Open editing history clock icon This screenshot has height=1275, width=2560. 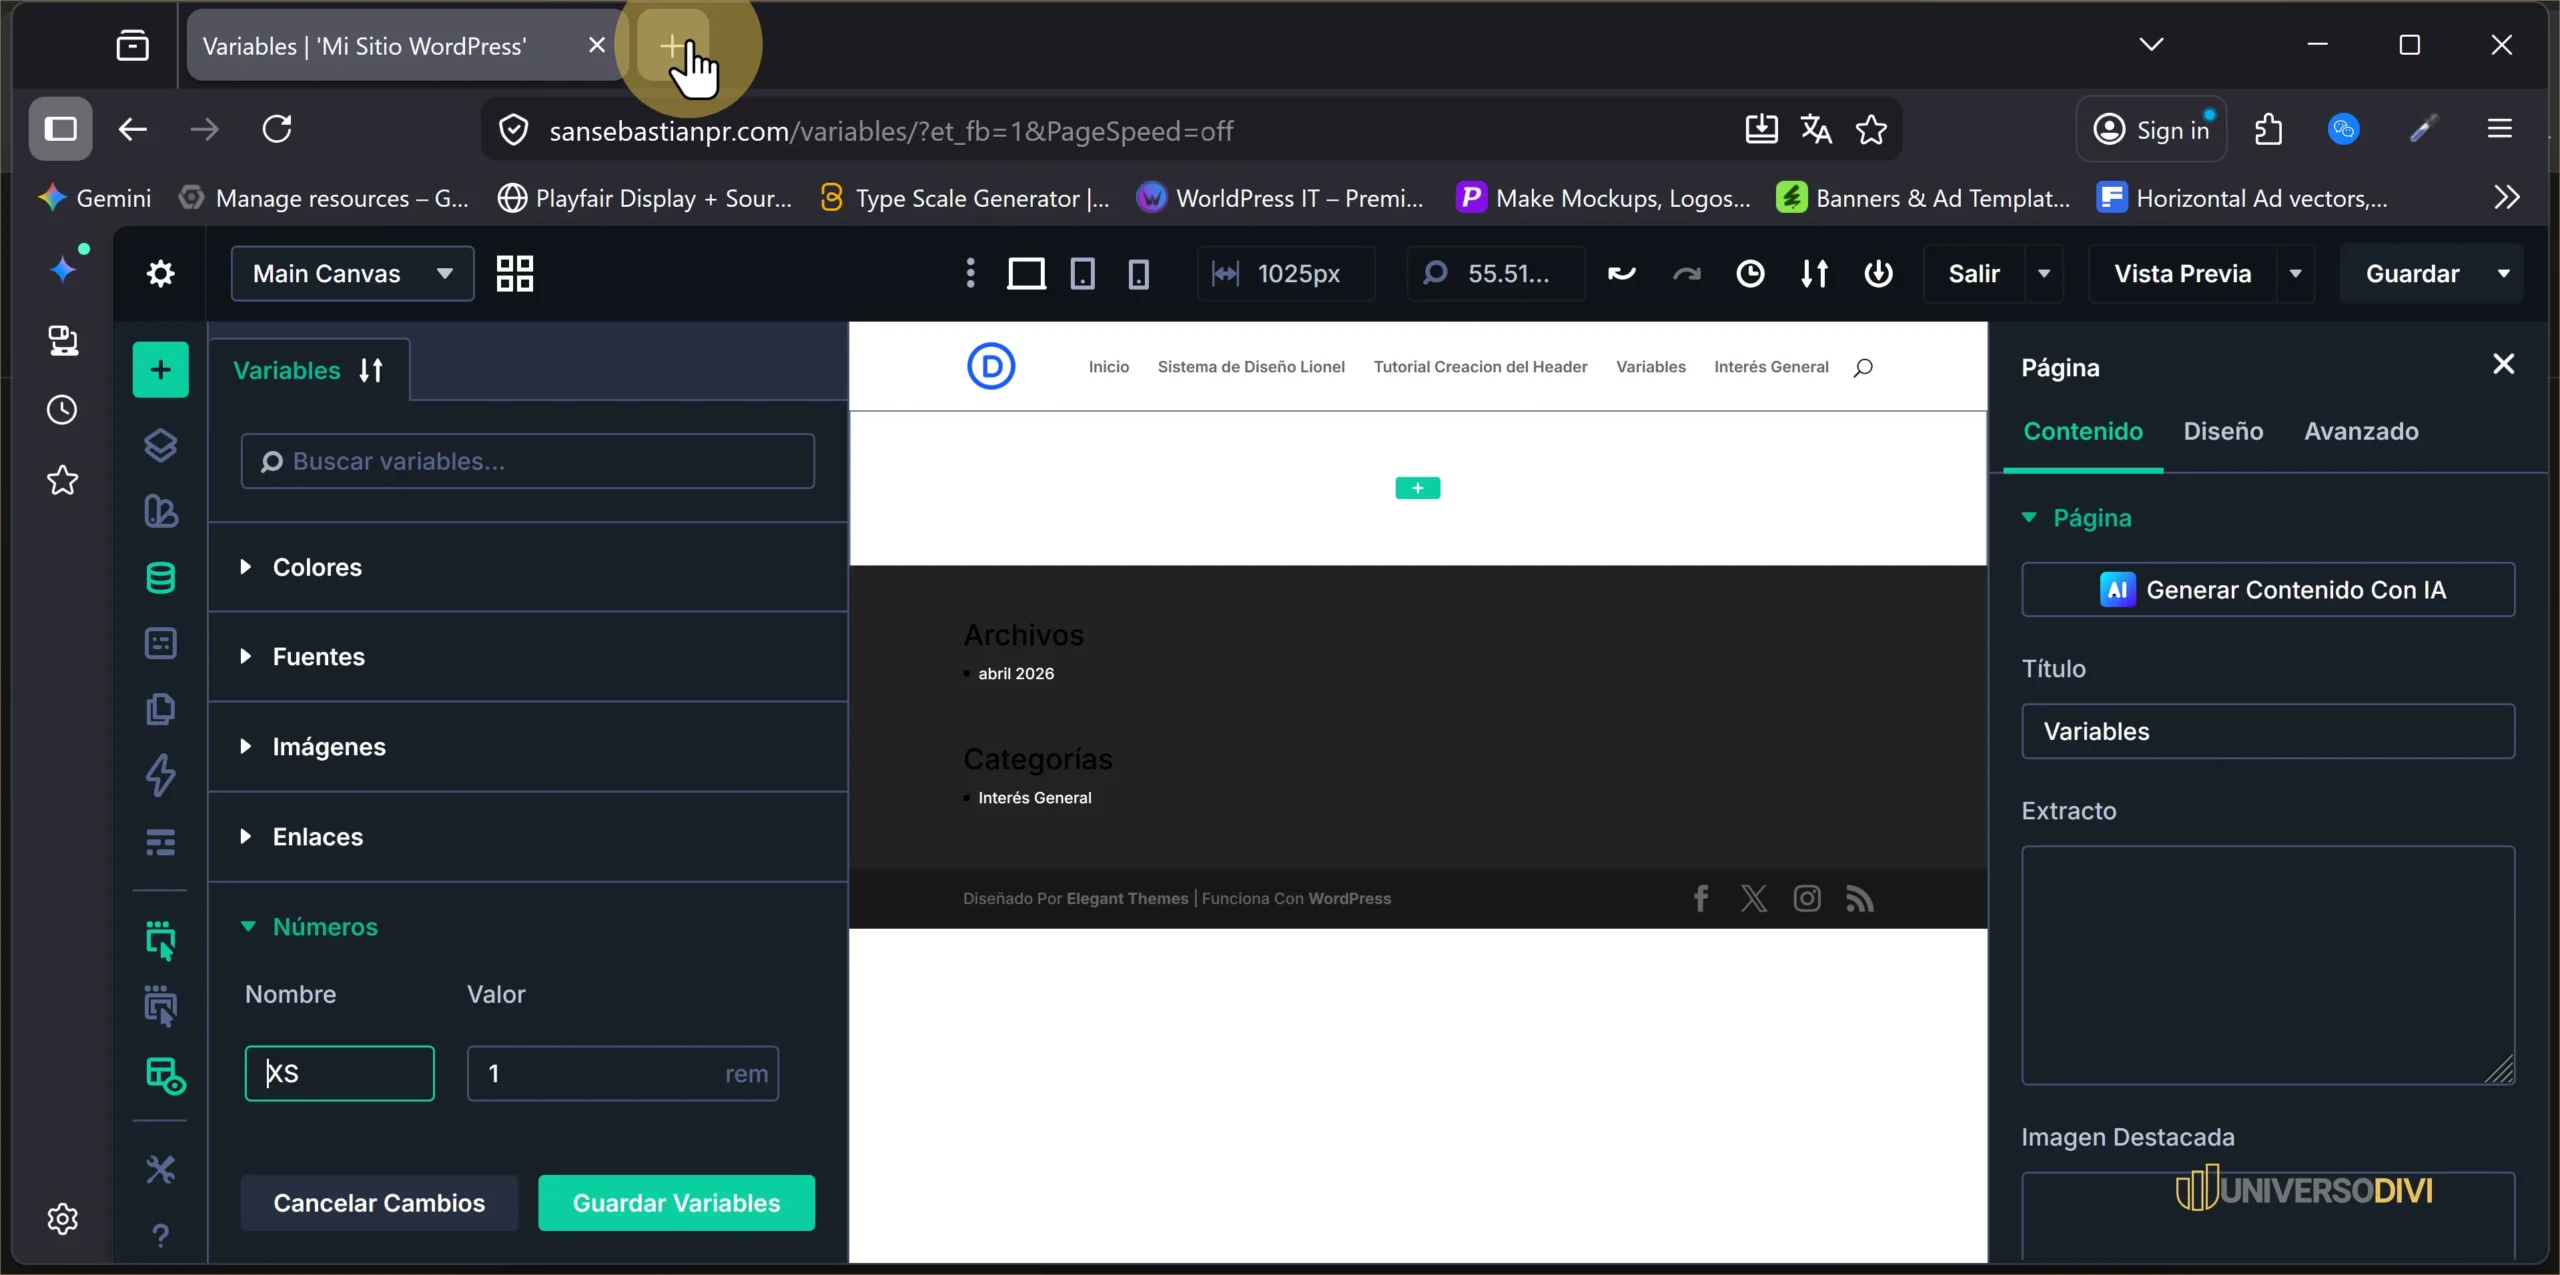coord(1750,273)
